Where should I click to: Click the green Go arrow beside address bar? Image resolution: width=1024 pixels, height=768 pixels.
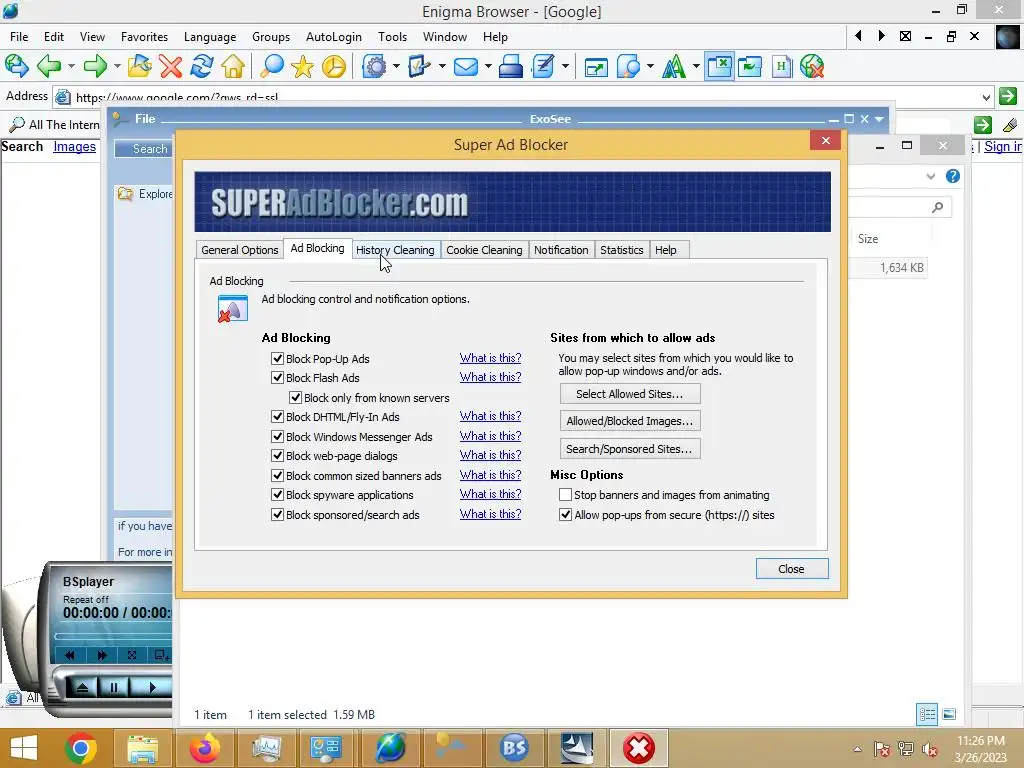[x=1008, y=96]
